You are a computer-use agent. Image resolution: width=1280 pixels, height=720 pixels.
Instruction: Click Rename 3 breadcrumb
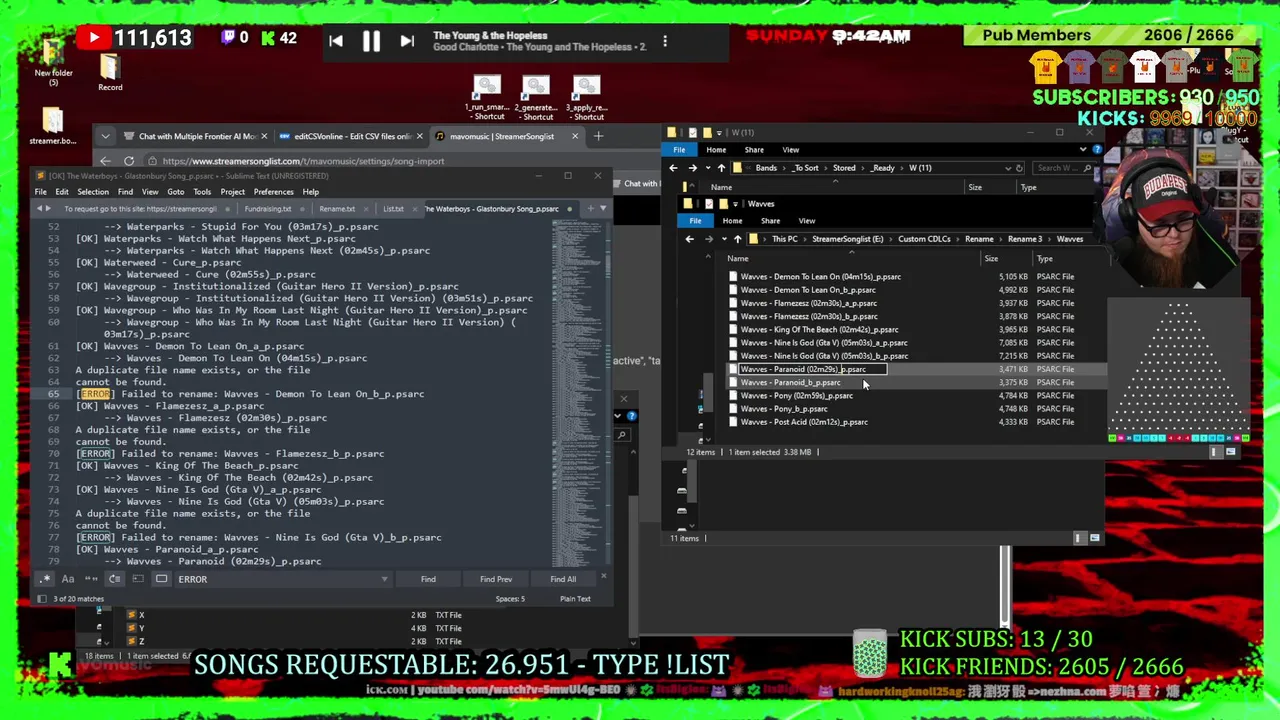click(x=1024, y=239)
